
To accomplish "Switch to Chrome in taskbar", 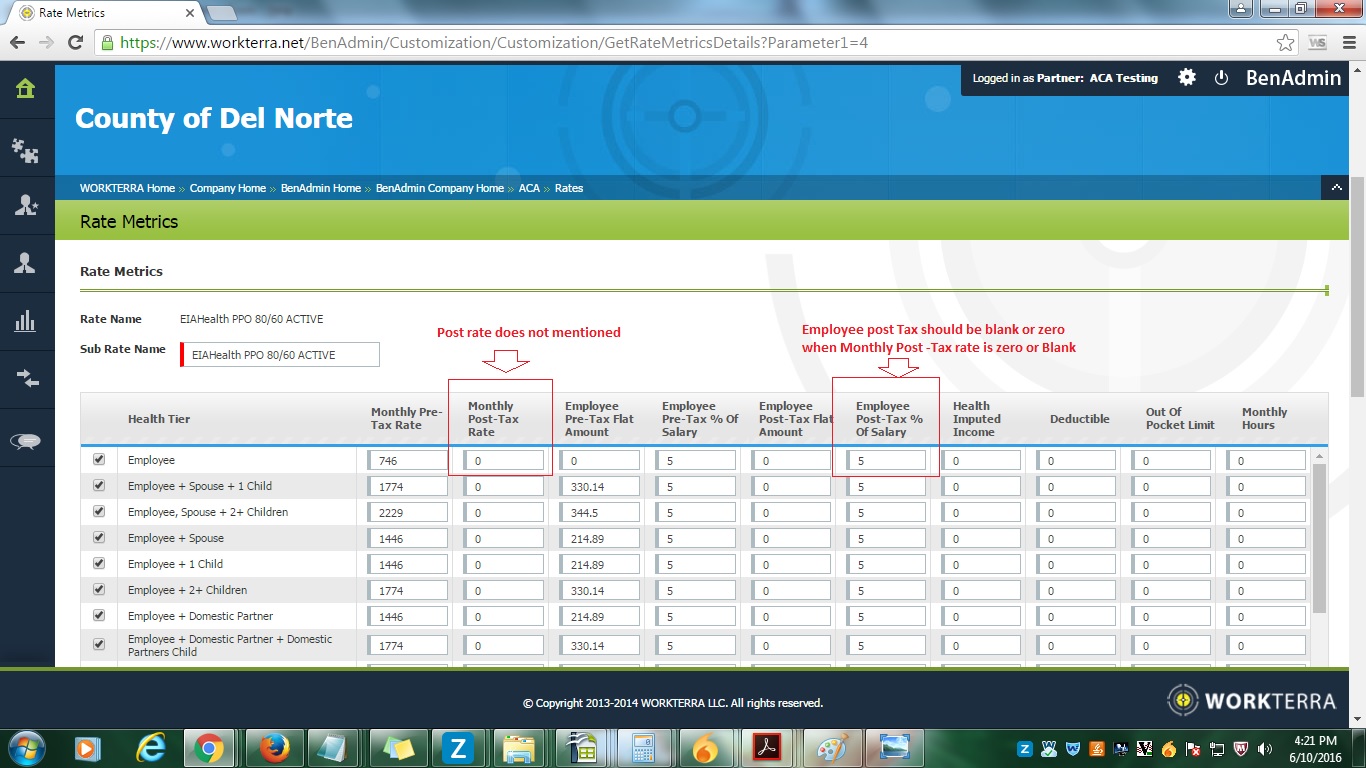I will click(209, 748).
